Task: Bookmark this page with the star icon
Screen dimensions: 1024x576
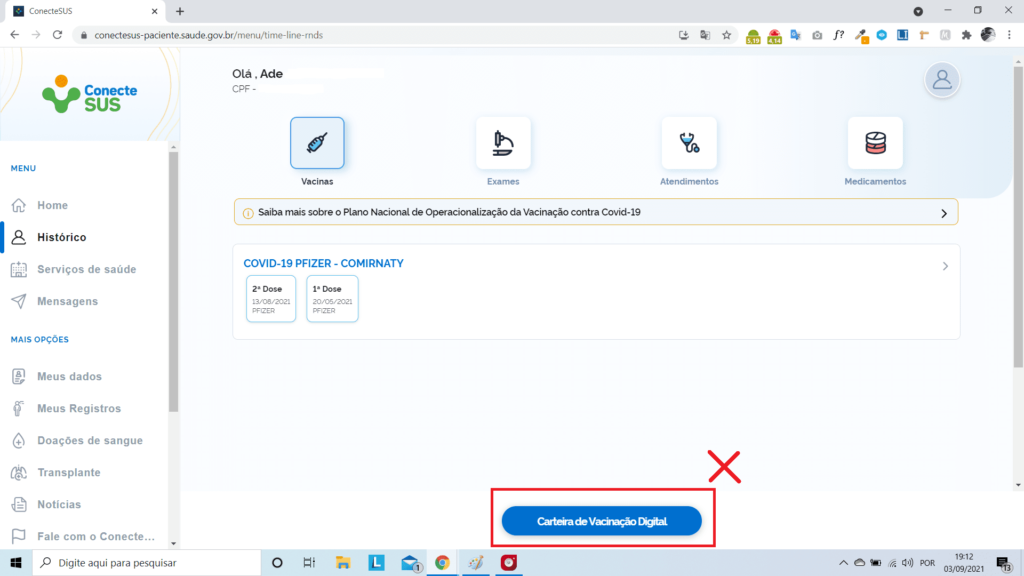Action: pos(727,34)
